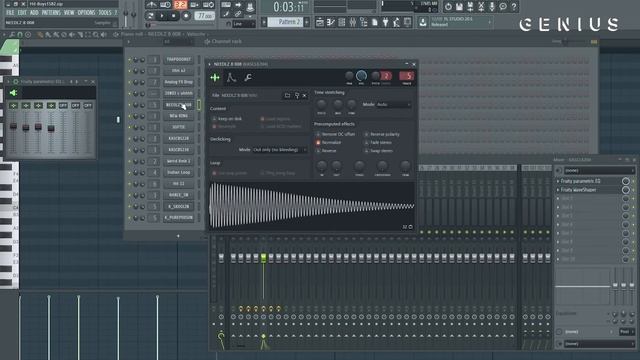This screenshot has height=360, width=640.
Task: Toggle Keep on disk checkbox
Action: (x=214, y=119)
